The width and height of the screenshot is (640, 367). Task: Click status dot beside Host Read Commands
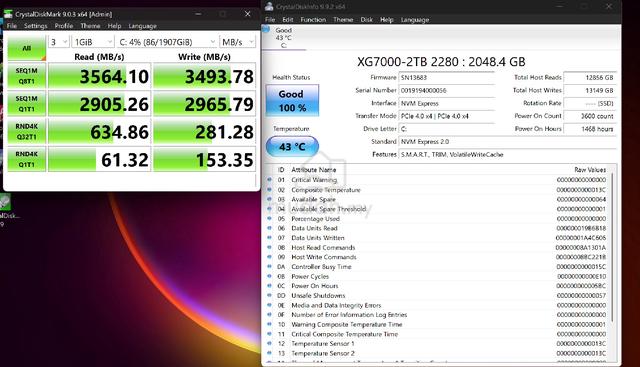(269, 247)
